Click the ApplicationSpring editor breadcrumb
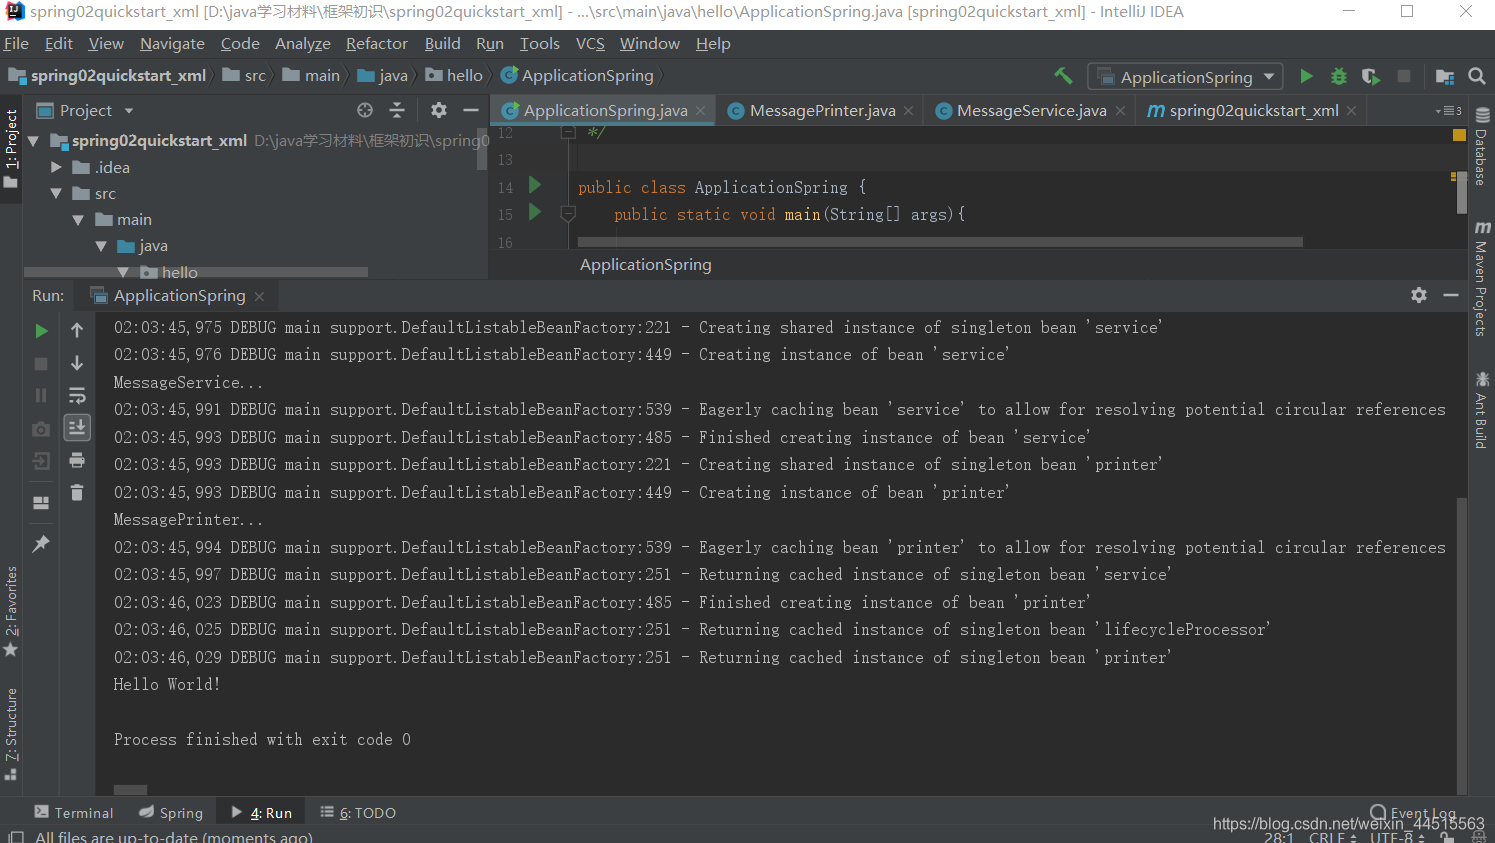Screen dimensions: 1495x843 646,265
